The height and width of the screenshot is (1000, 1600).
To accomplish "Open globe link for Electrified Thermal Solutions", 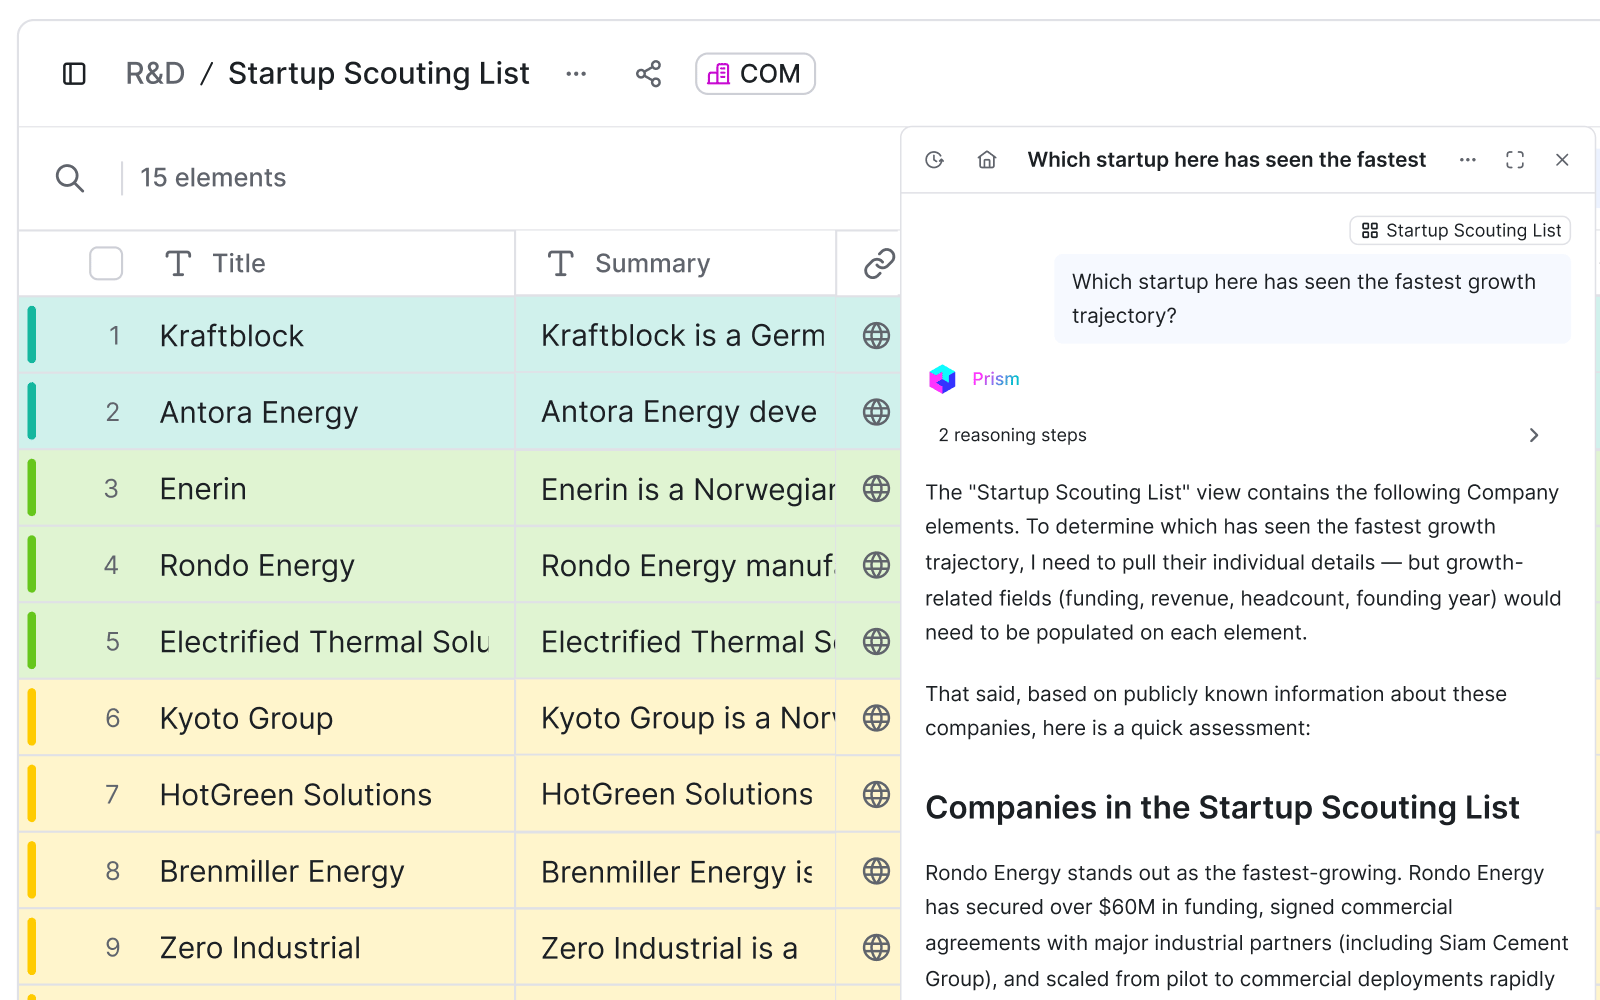I will click(x=876, y=642).
